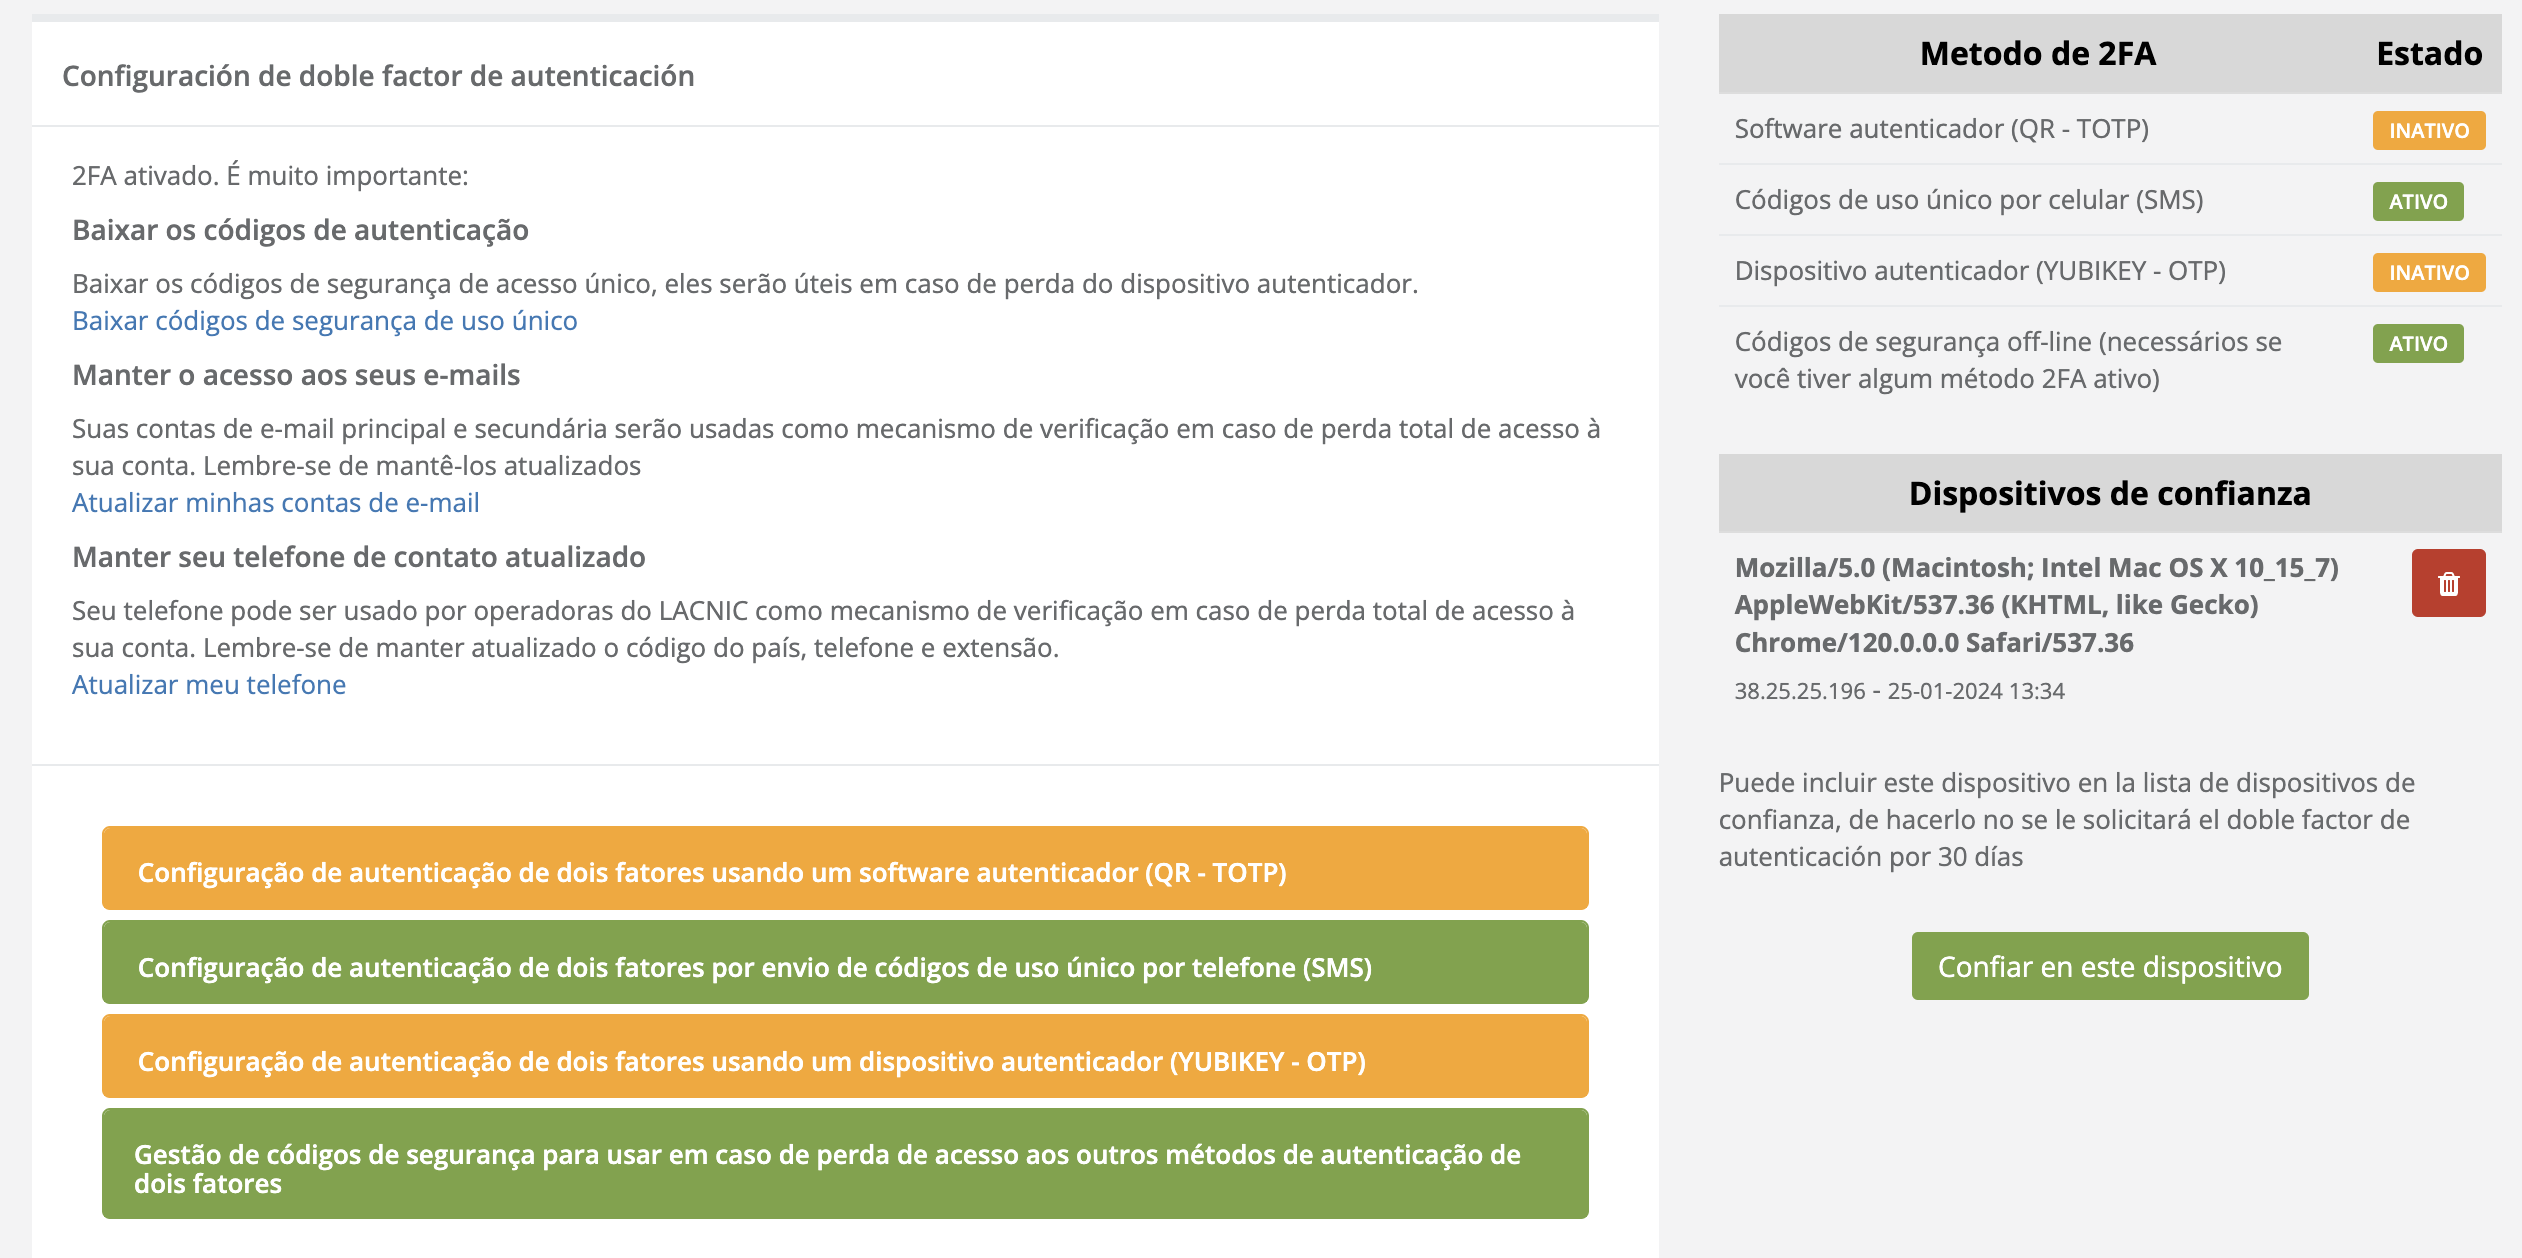Image resolution: width=2522 pixels, height=1258 pixels.
Task: Open Baixar códigos de segurança de uso único link
Action: (x=324, y=321)
